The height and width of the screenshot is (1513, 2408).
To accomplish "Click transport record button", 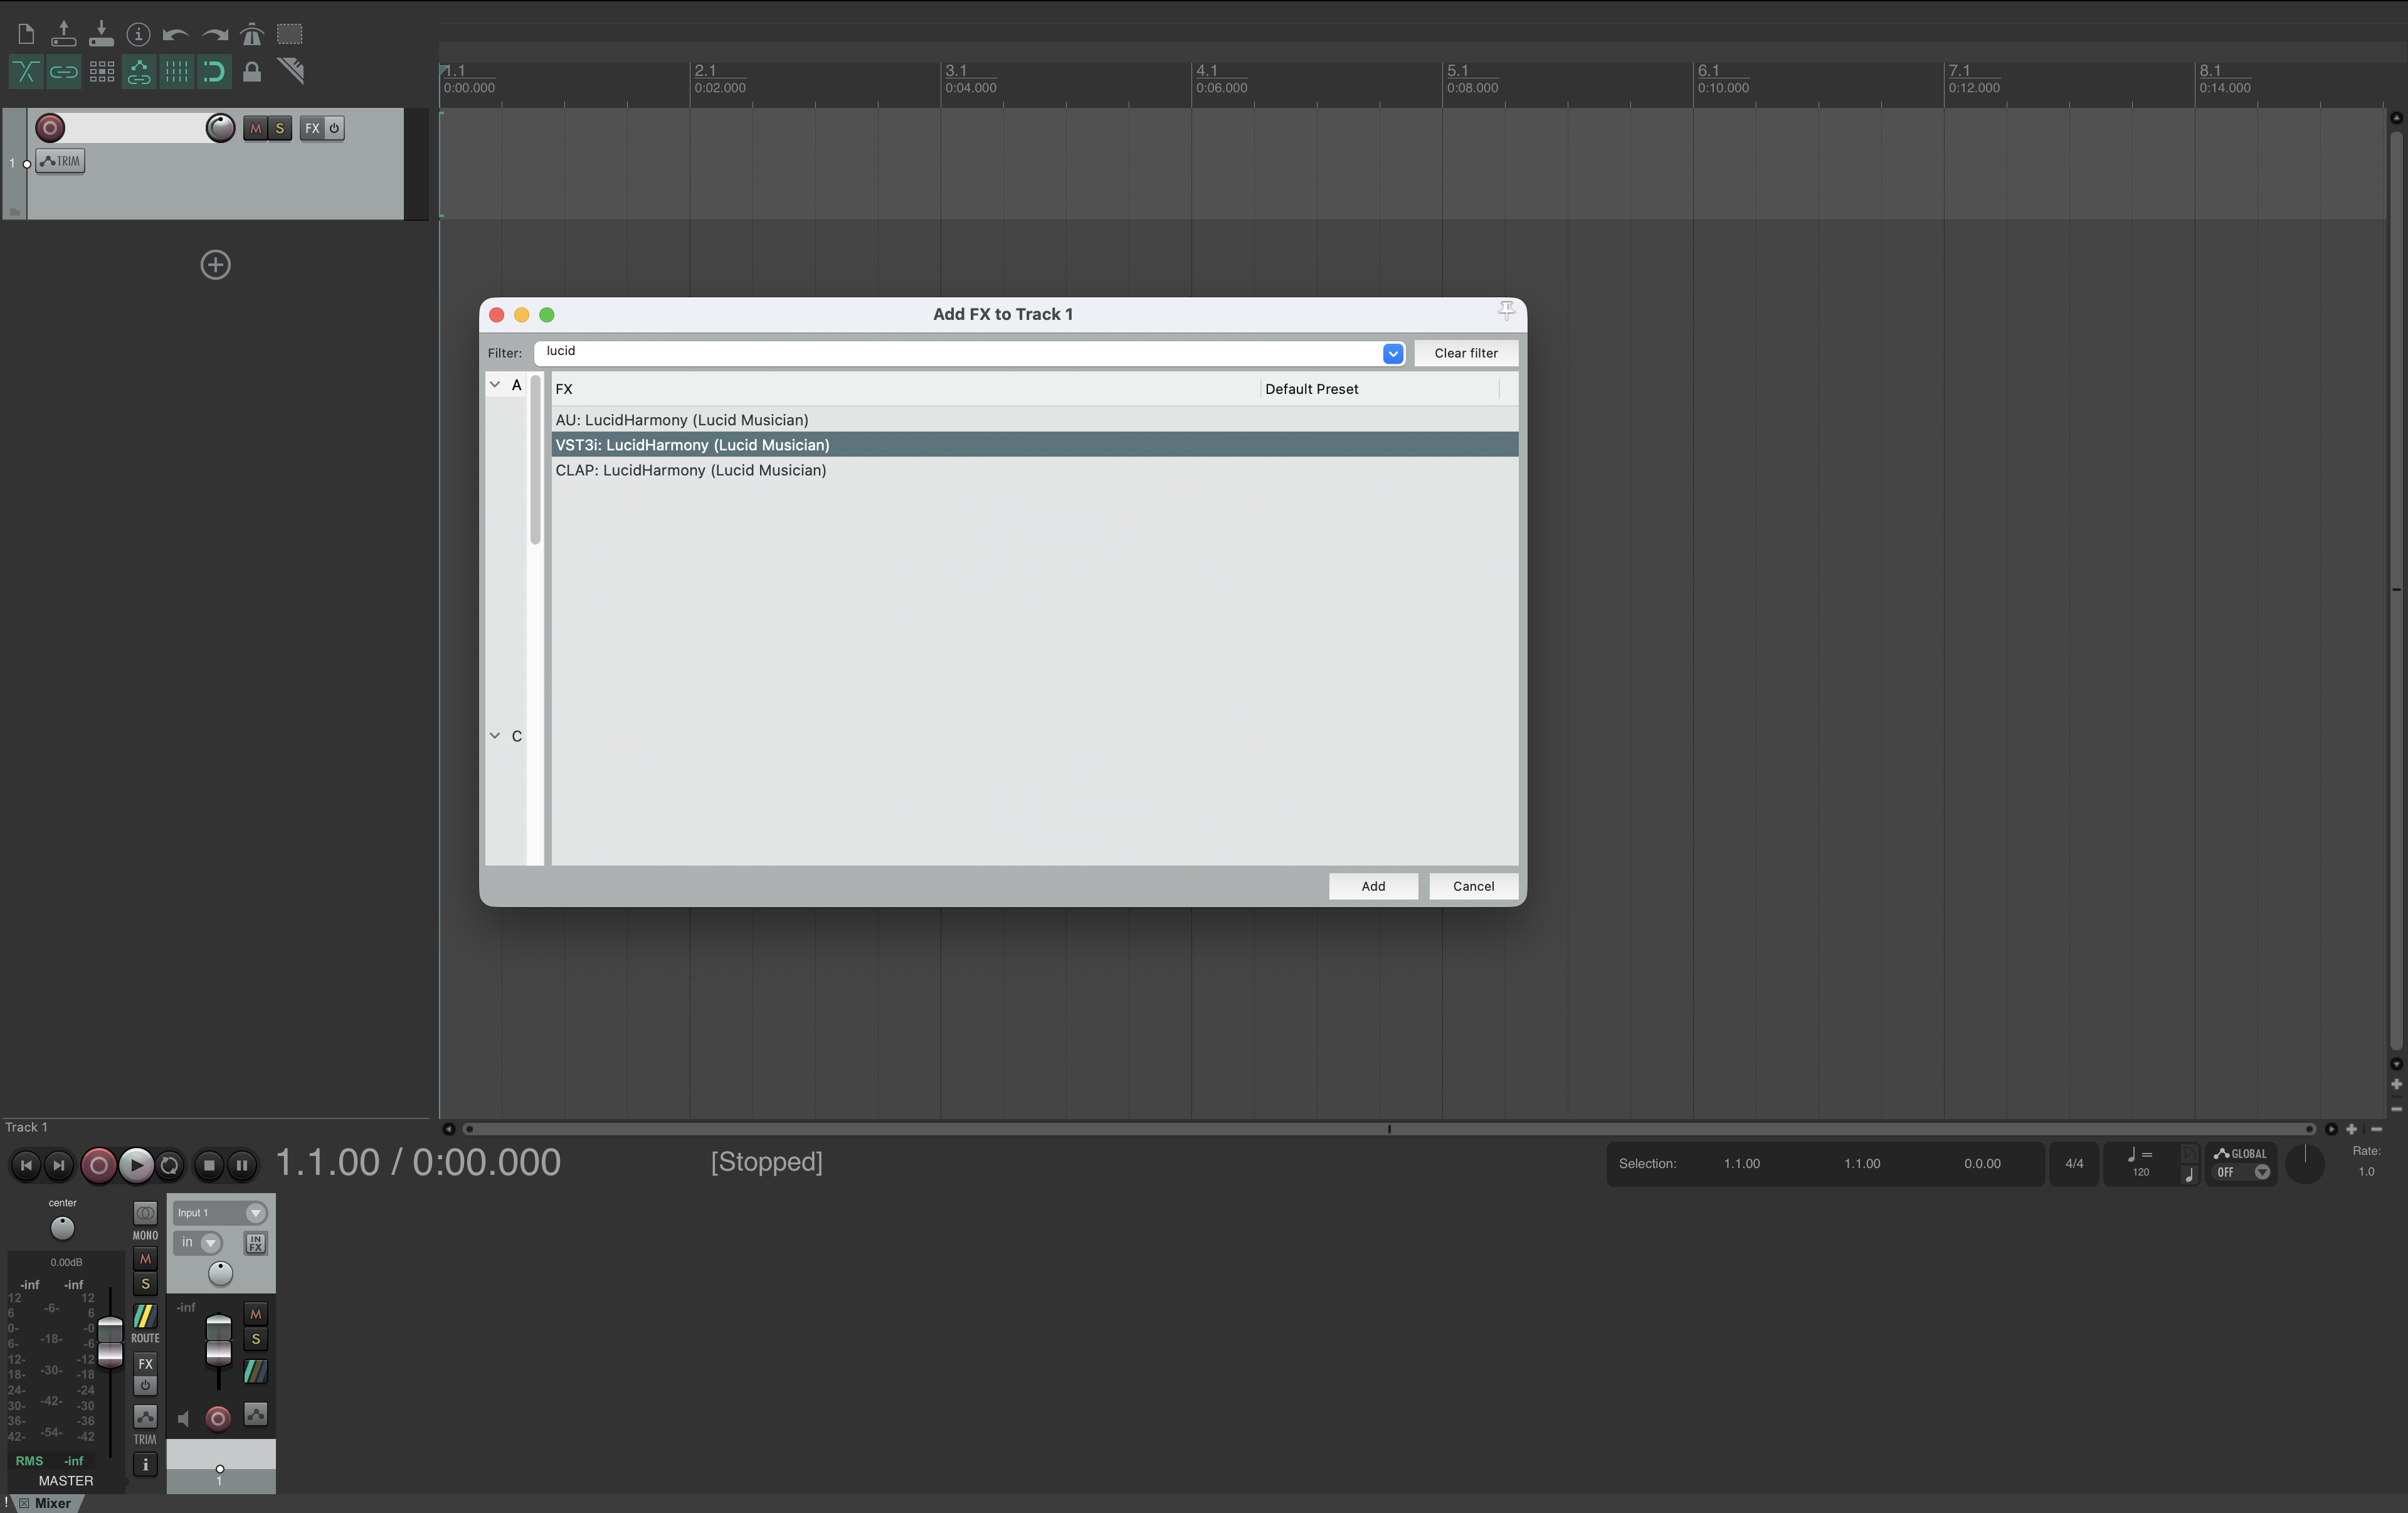I will click(x=98, y=1165).
